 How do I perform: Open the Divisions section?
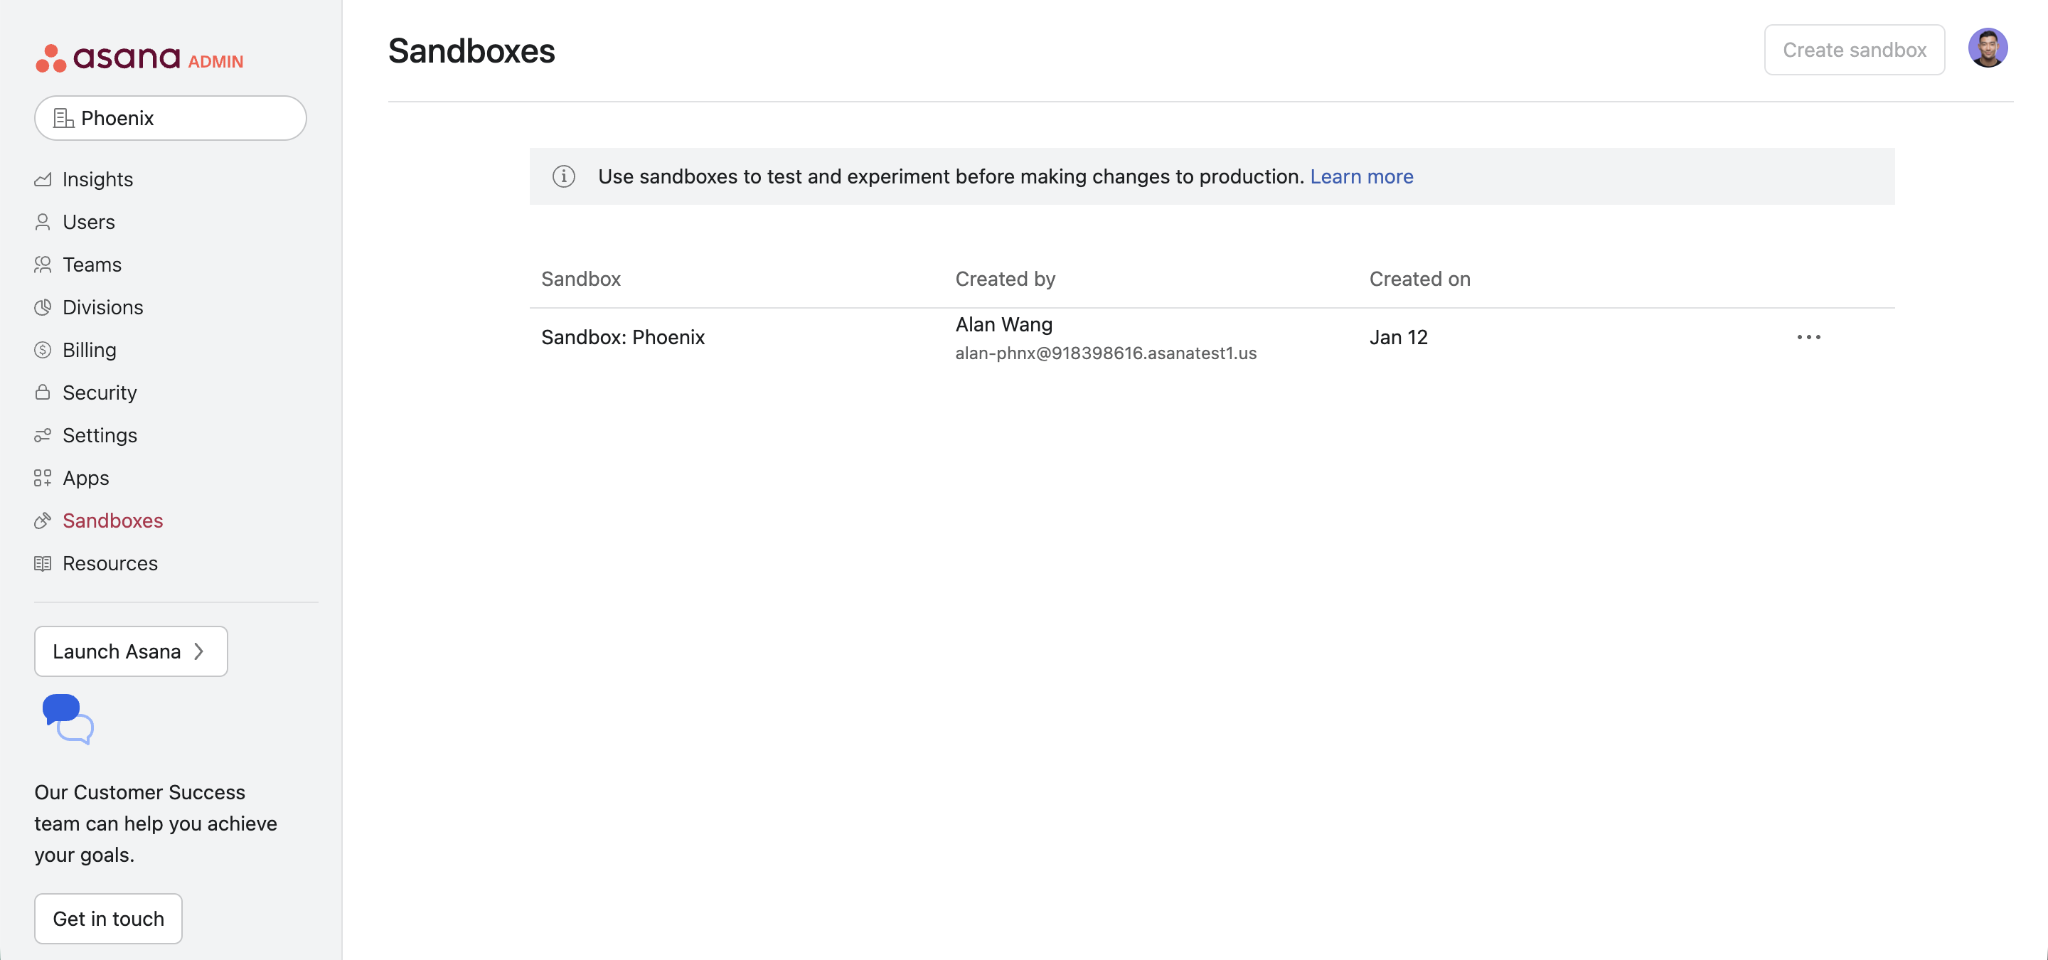coord(102,308)
